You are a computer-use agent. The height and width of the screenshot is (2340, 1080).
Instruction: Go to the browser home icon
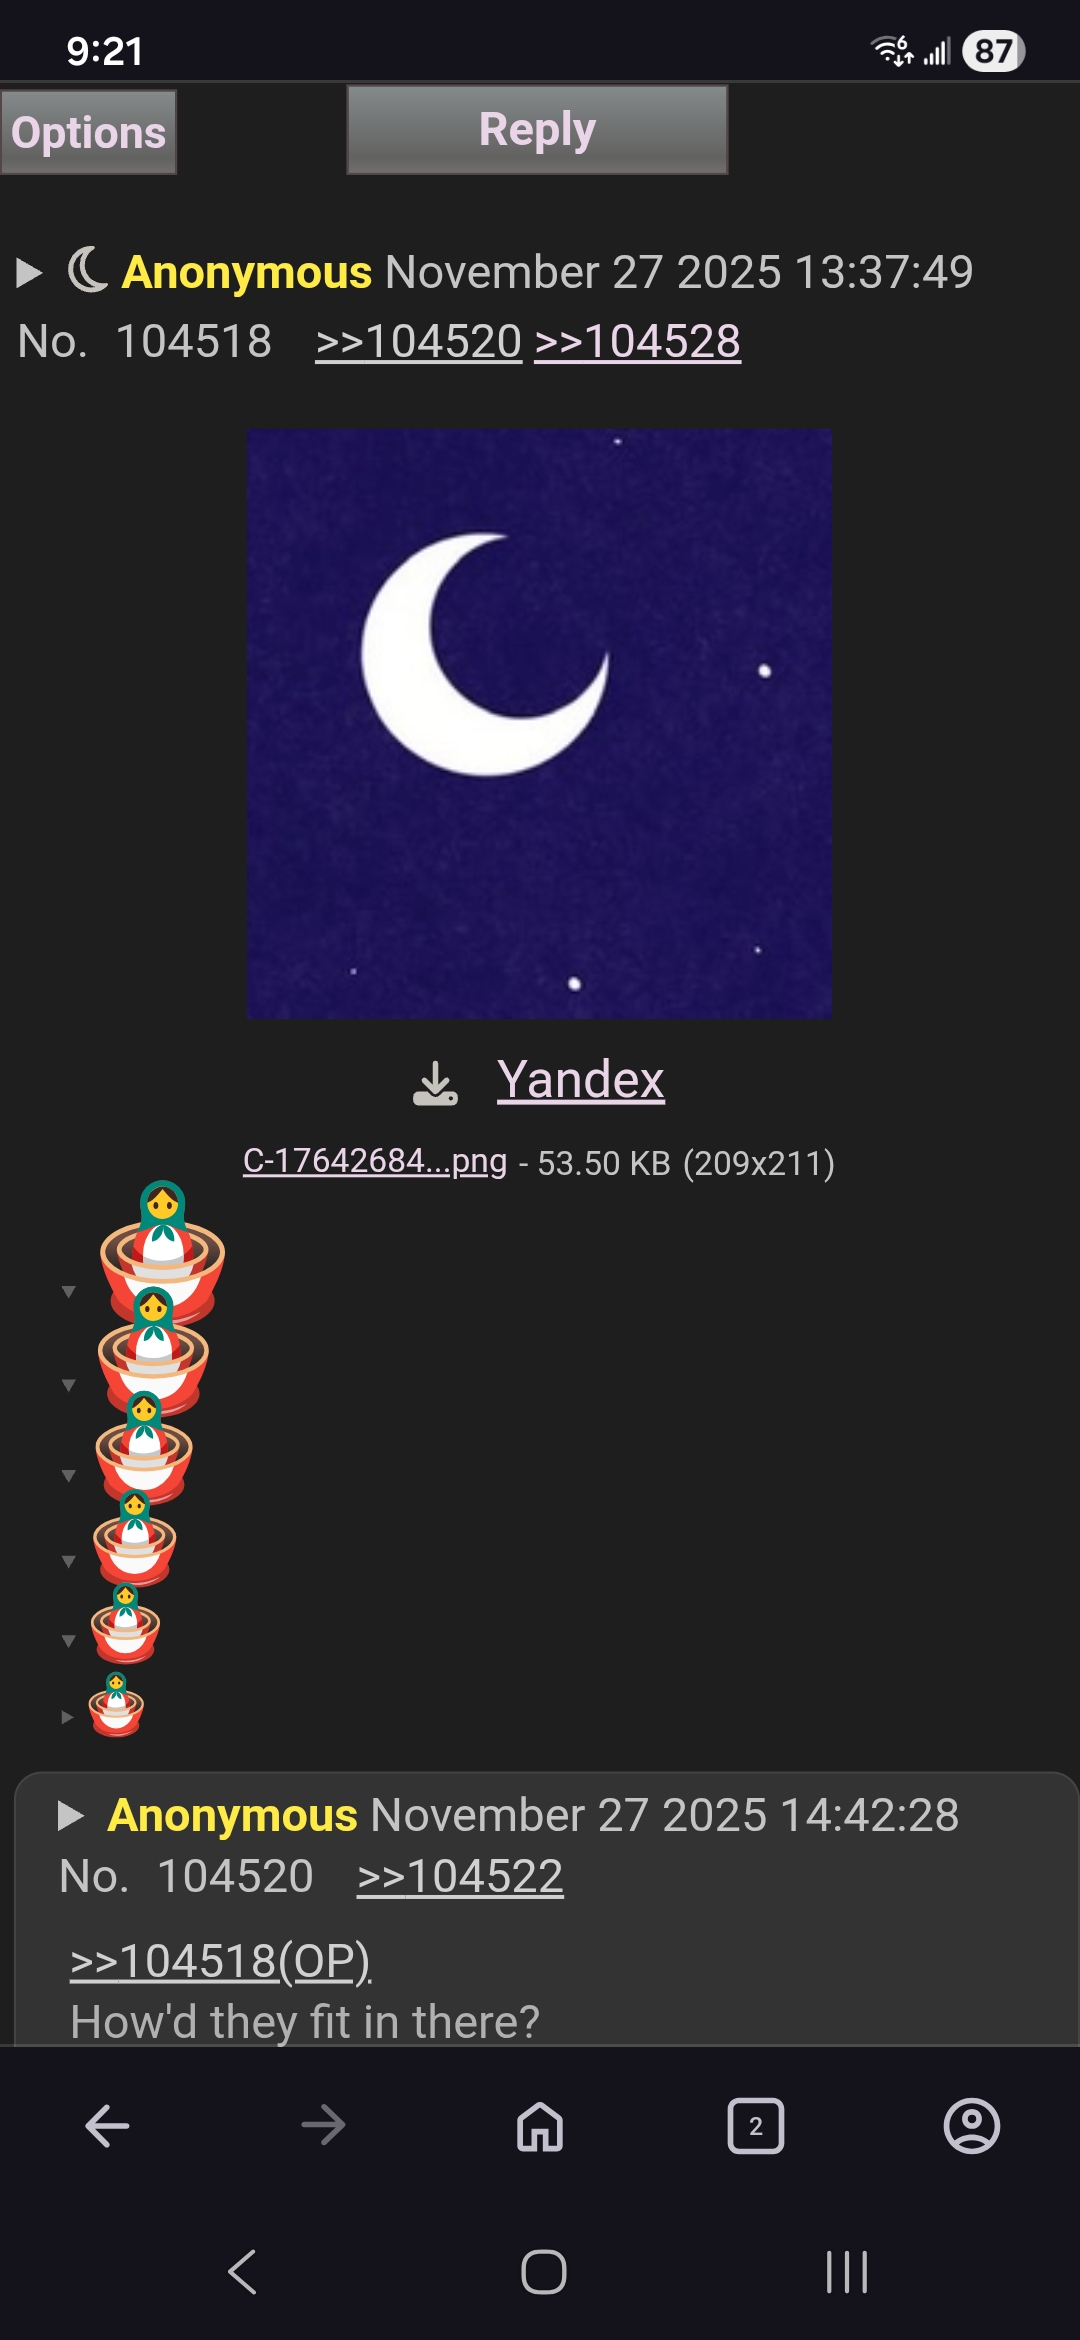tap(540, 2126)
